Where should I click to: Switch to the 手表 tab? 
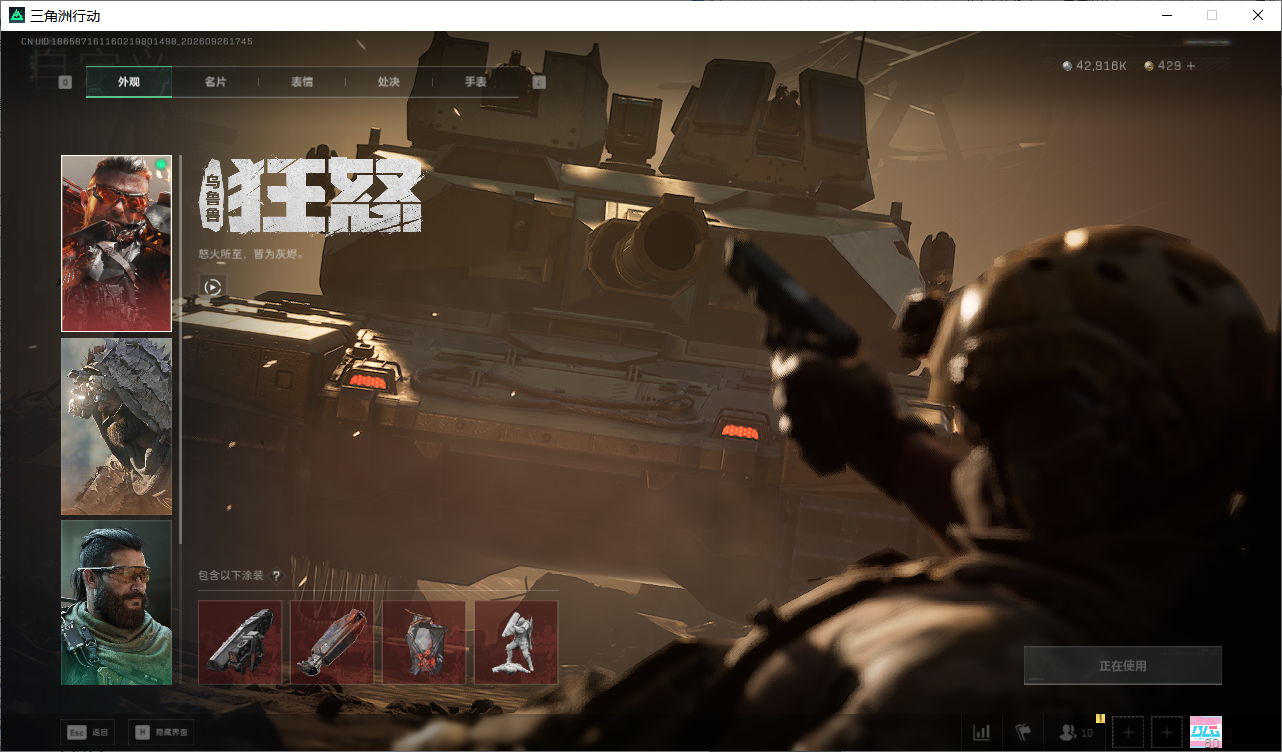[x=475, y=82]
